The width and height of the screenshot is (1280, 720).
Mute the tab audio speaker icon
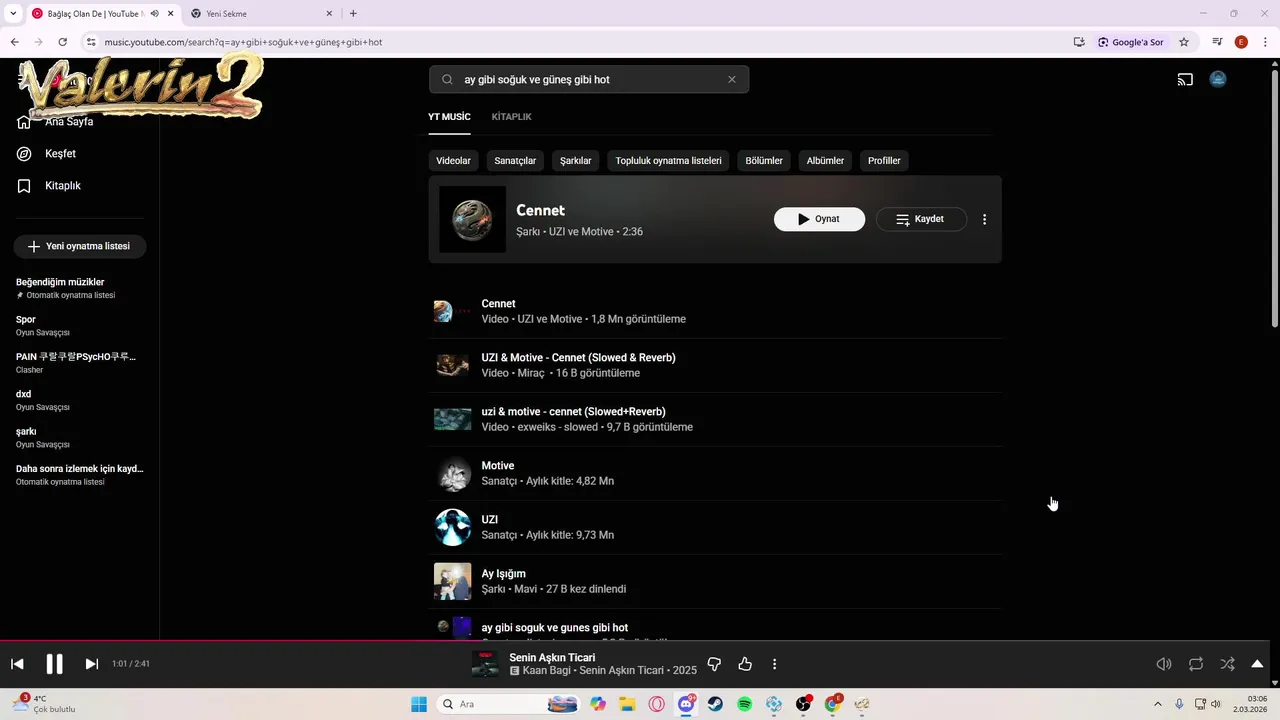coord(155,14)
